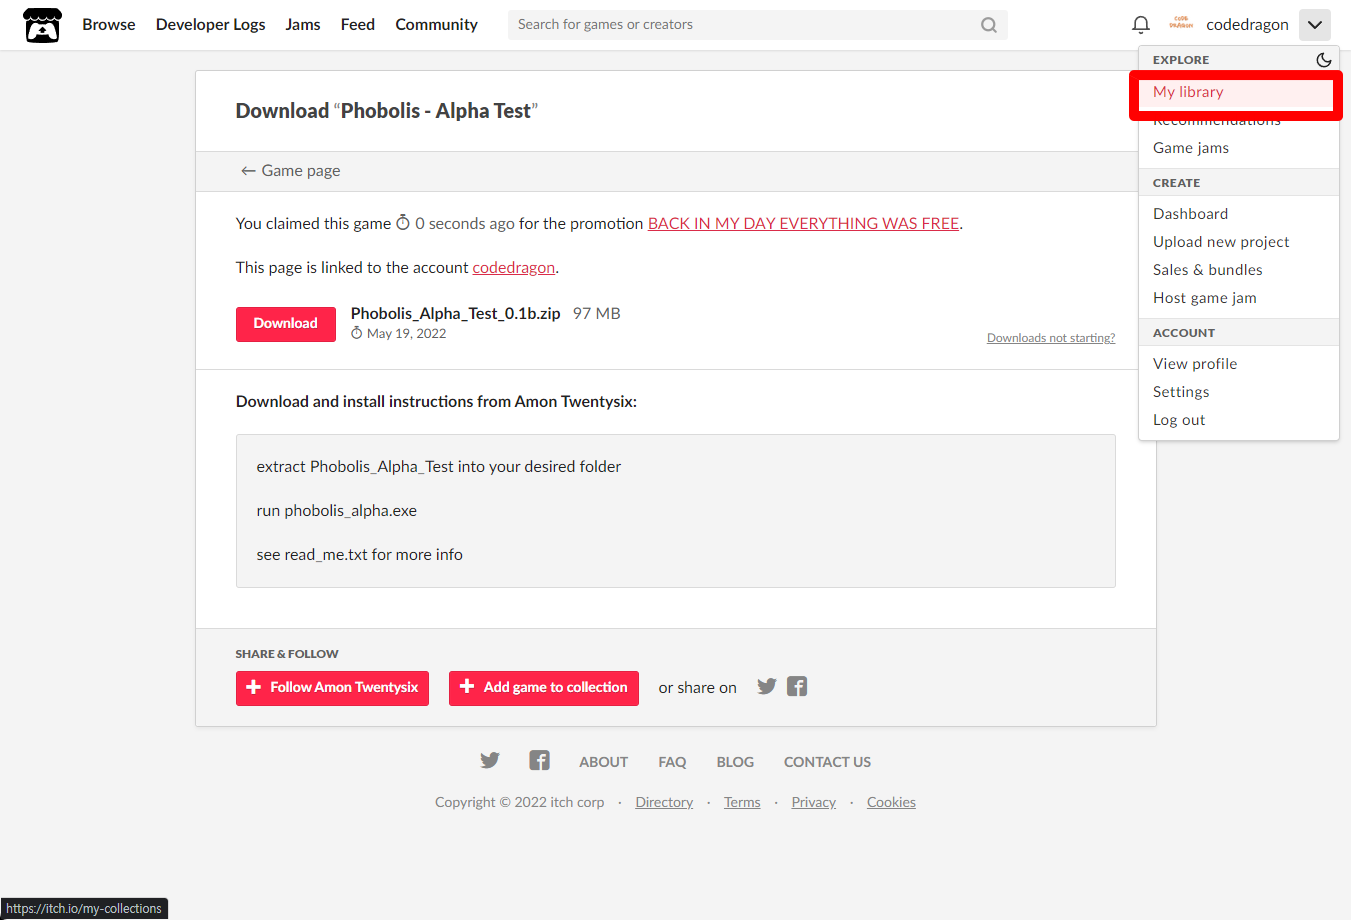Open the Feed nav item

coord(358,24)
